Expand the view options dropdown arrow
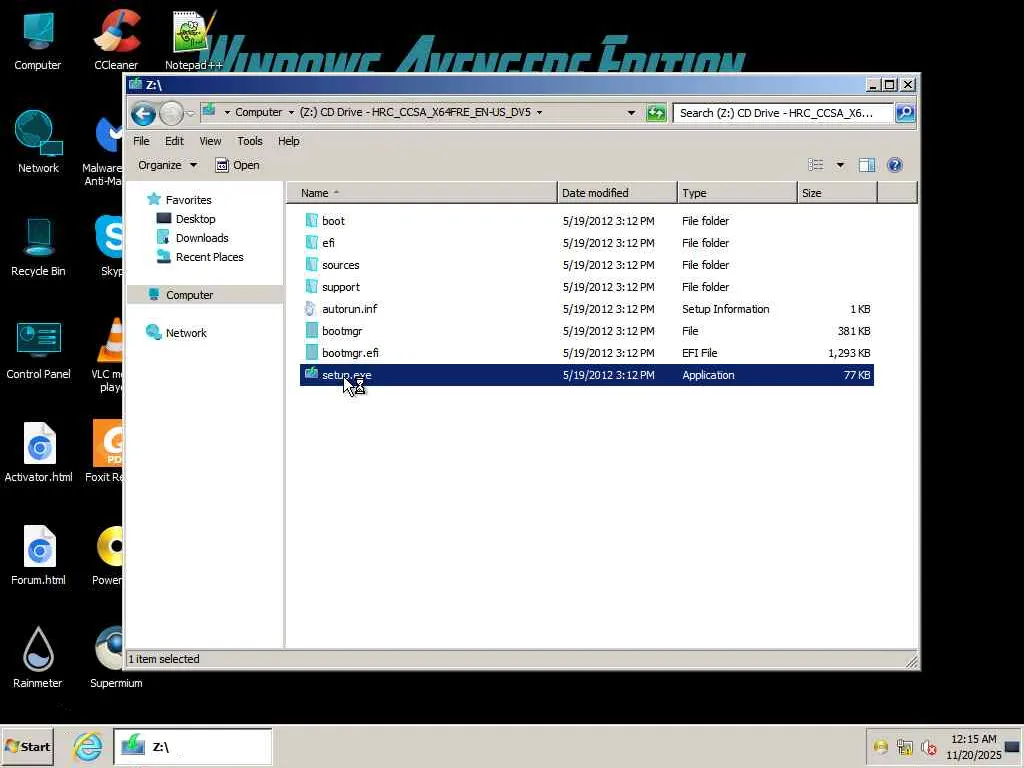Image resolution: width=1024 pixels, height=768 pixels. coord(840,165)
